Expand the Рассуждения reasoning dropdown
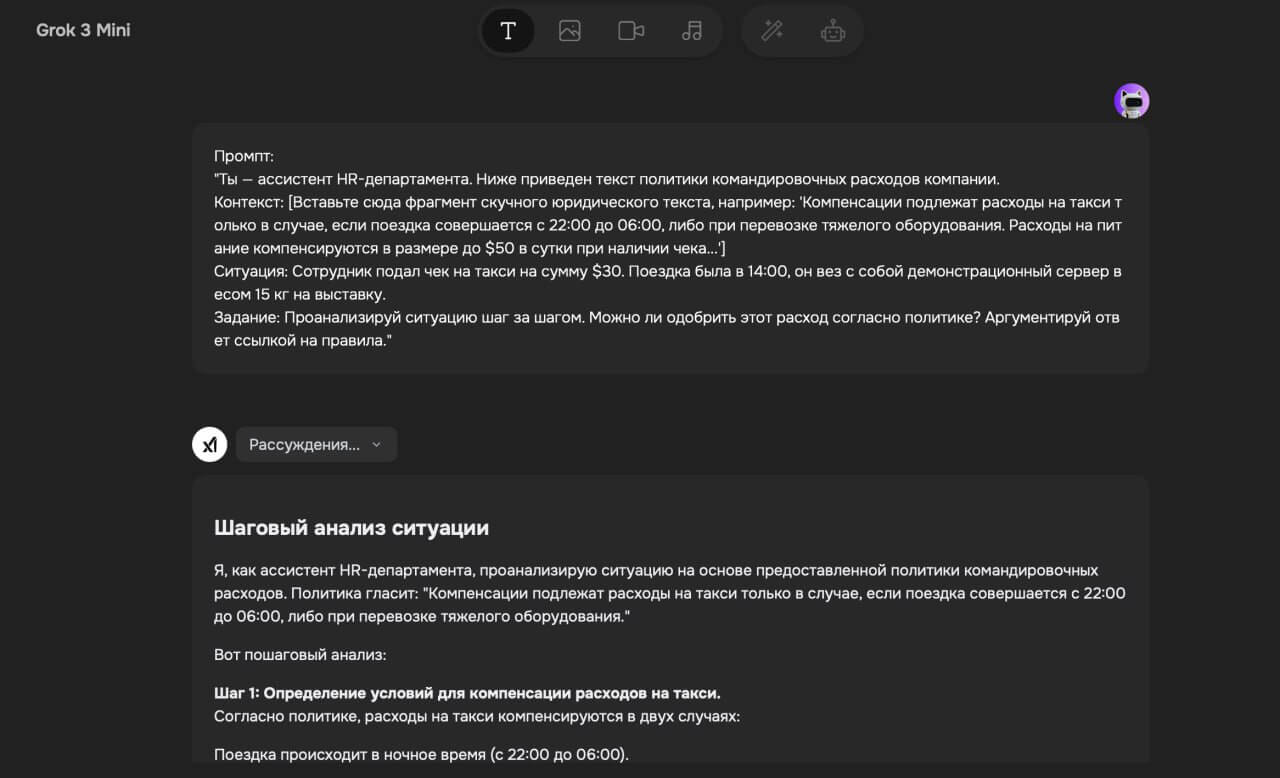 (304, 445)
